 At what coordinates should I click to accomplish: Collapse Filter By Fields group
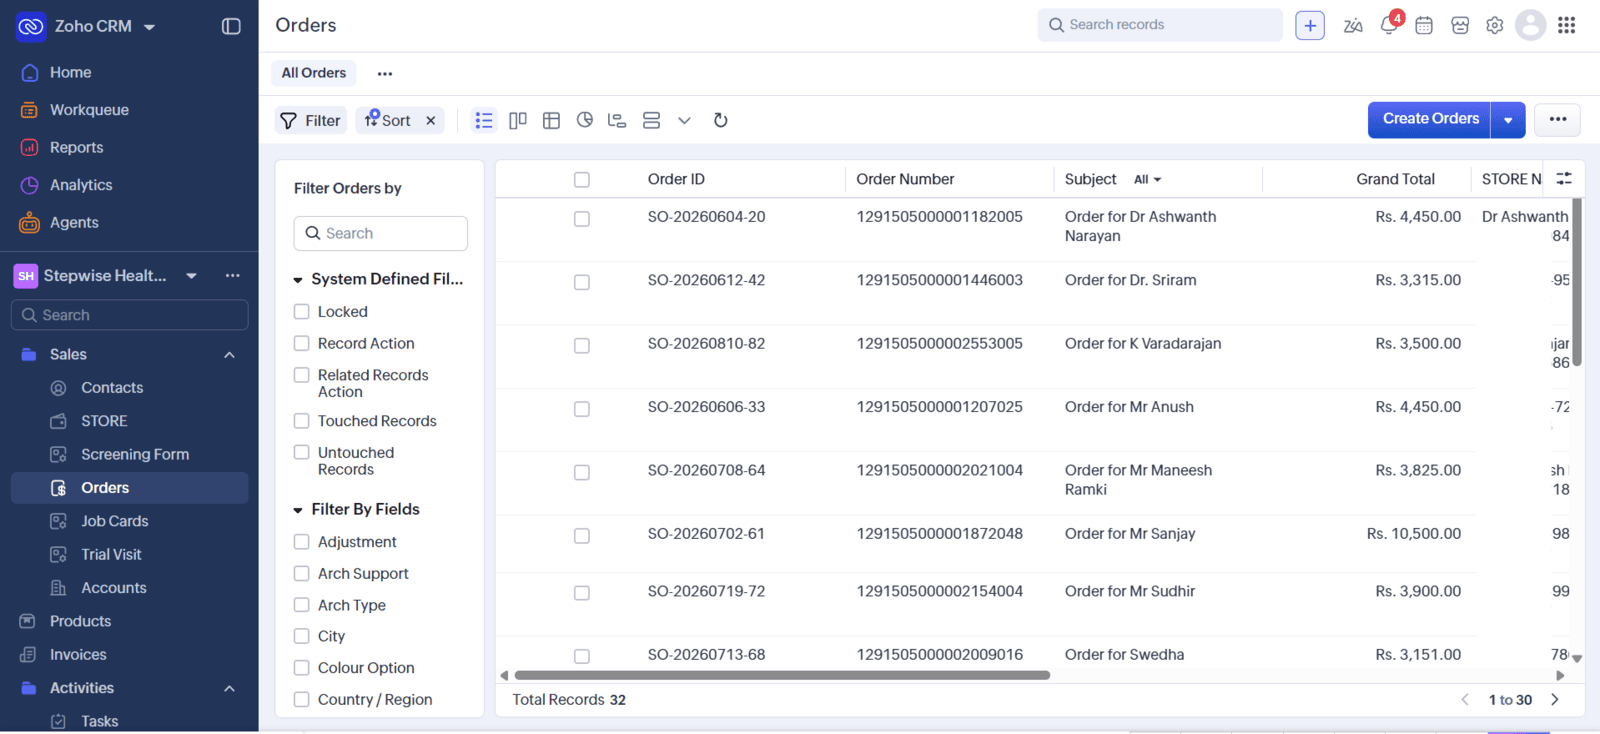click(x=298, y=510)
